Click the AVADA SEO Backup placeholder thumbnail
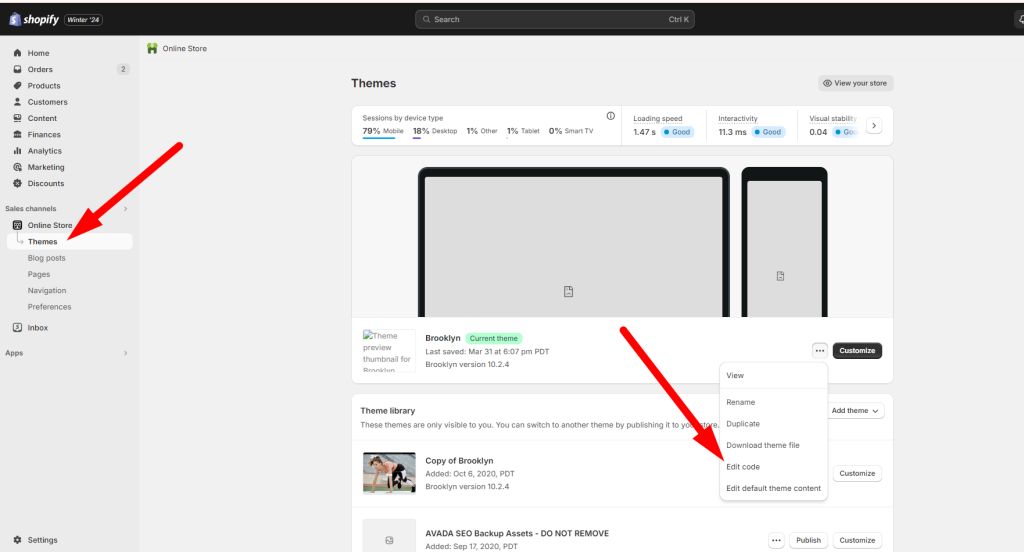Image resolution: width=1024 pixels, height=552 pixels. (x=389, y=536)
